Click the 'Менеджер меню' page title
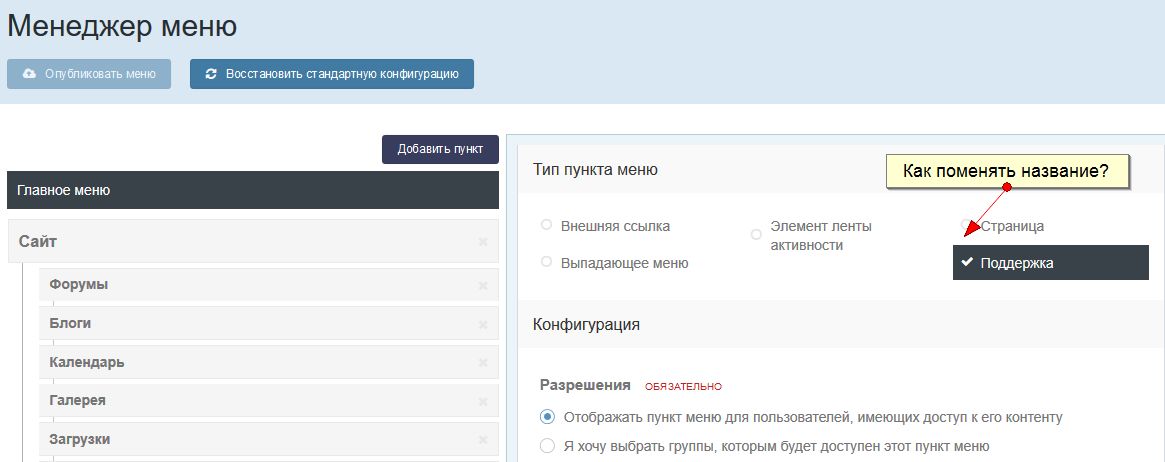This screenshot has width=1165, height=462. 122,26
